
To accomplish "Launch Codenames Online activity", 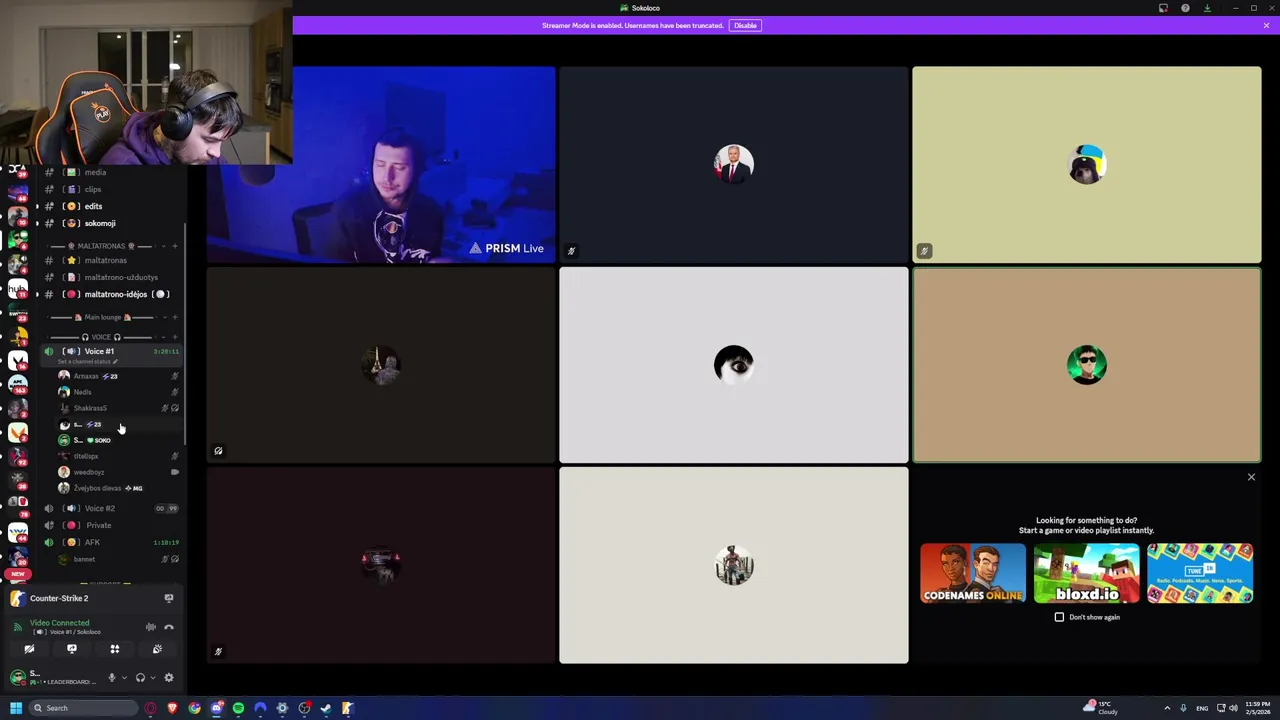I will point(973,573).
